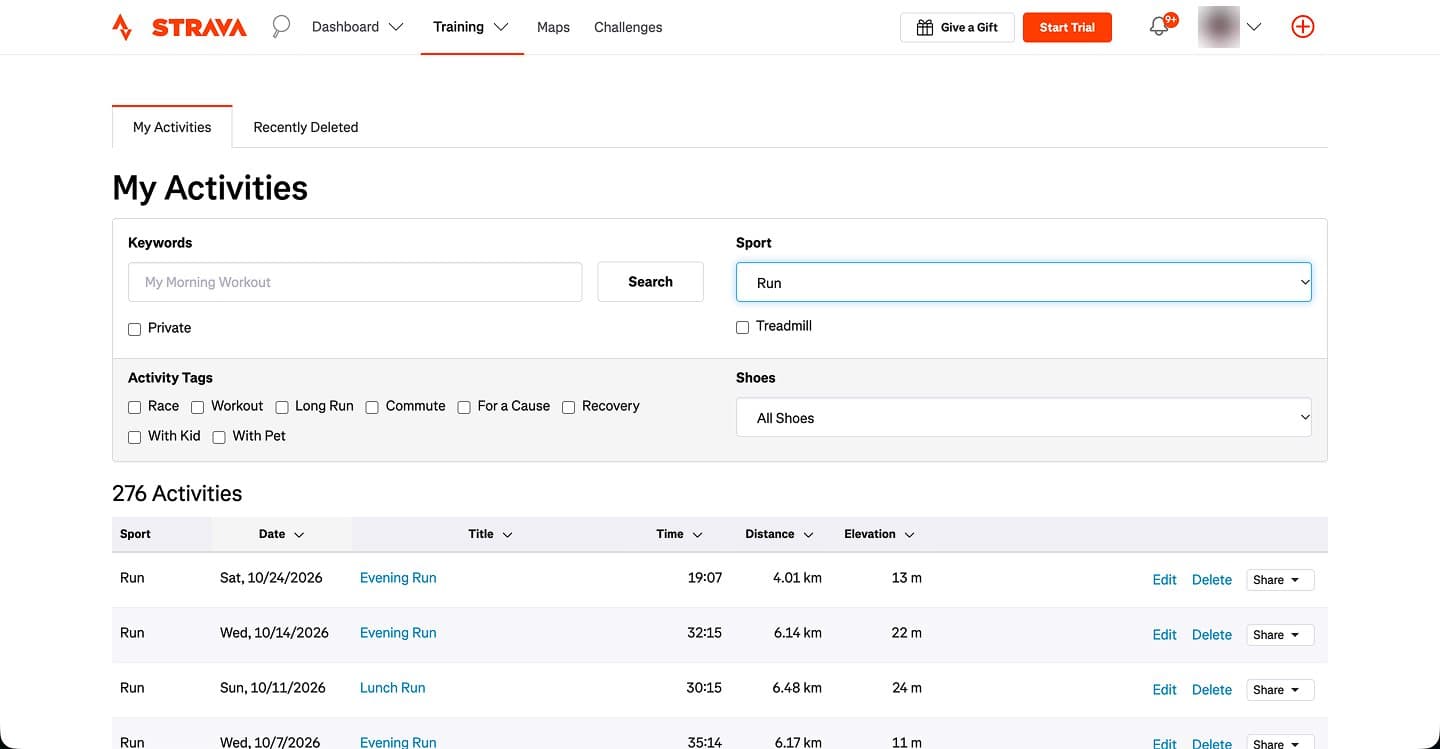Sort activities by Date column
Viewport: 1440px width, 749px height.
coord(281,534)
